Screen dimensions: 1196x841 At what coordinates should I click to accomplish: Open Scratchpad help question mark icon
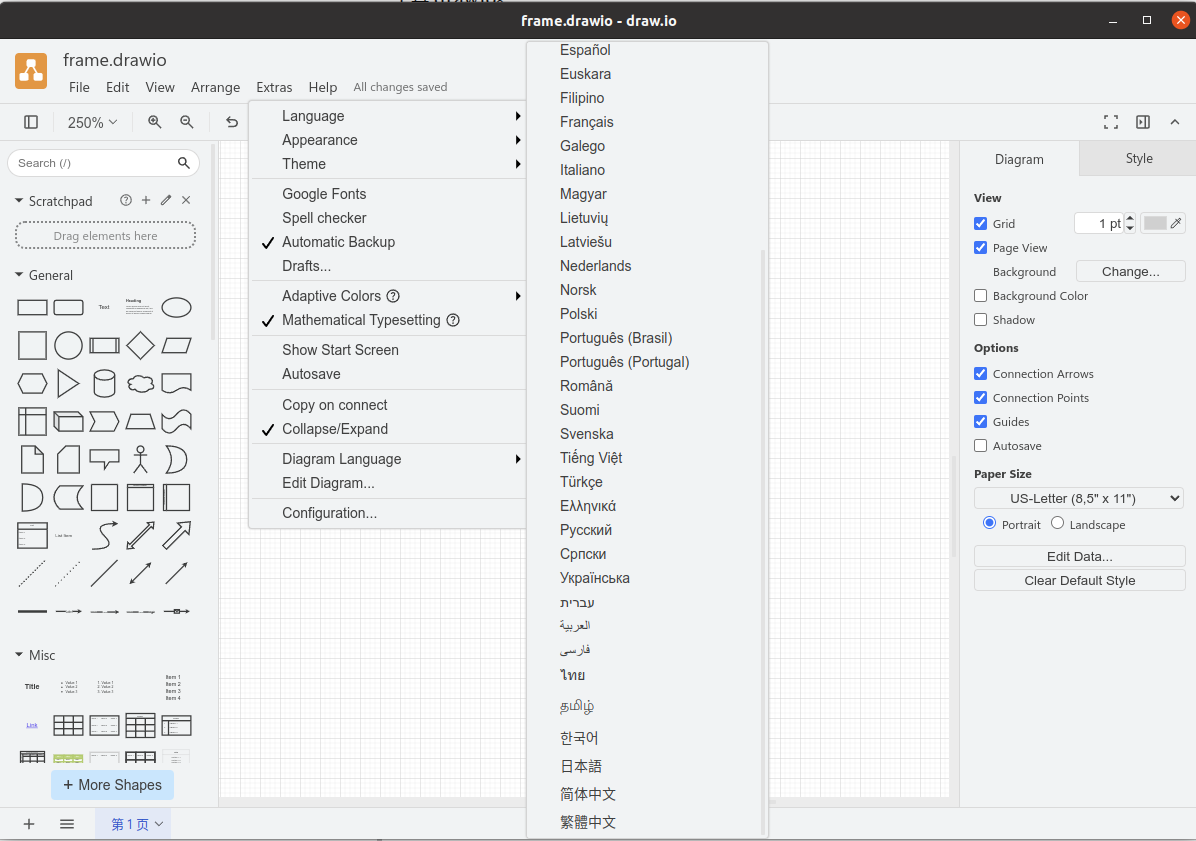[126, 201]
